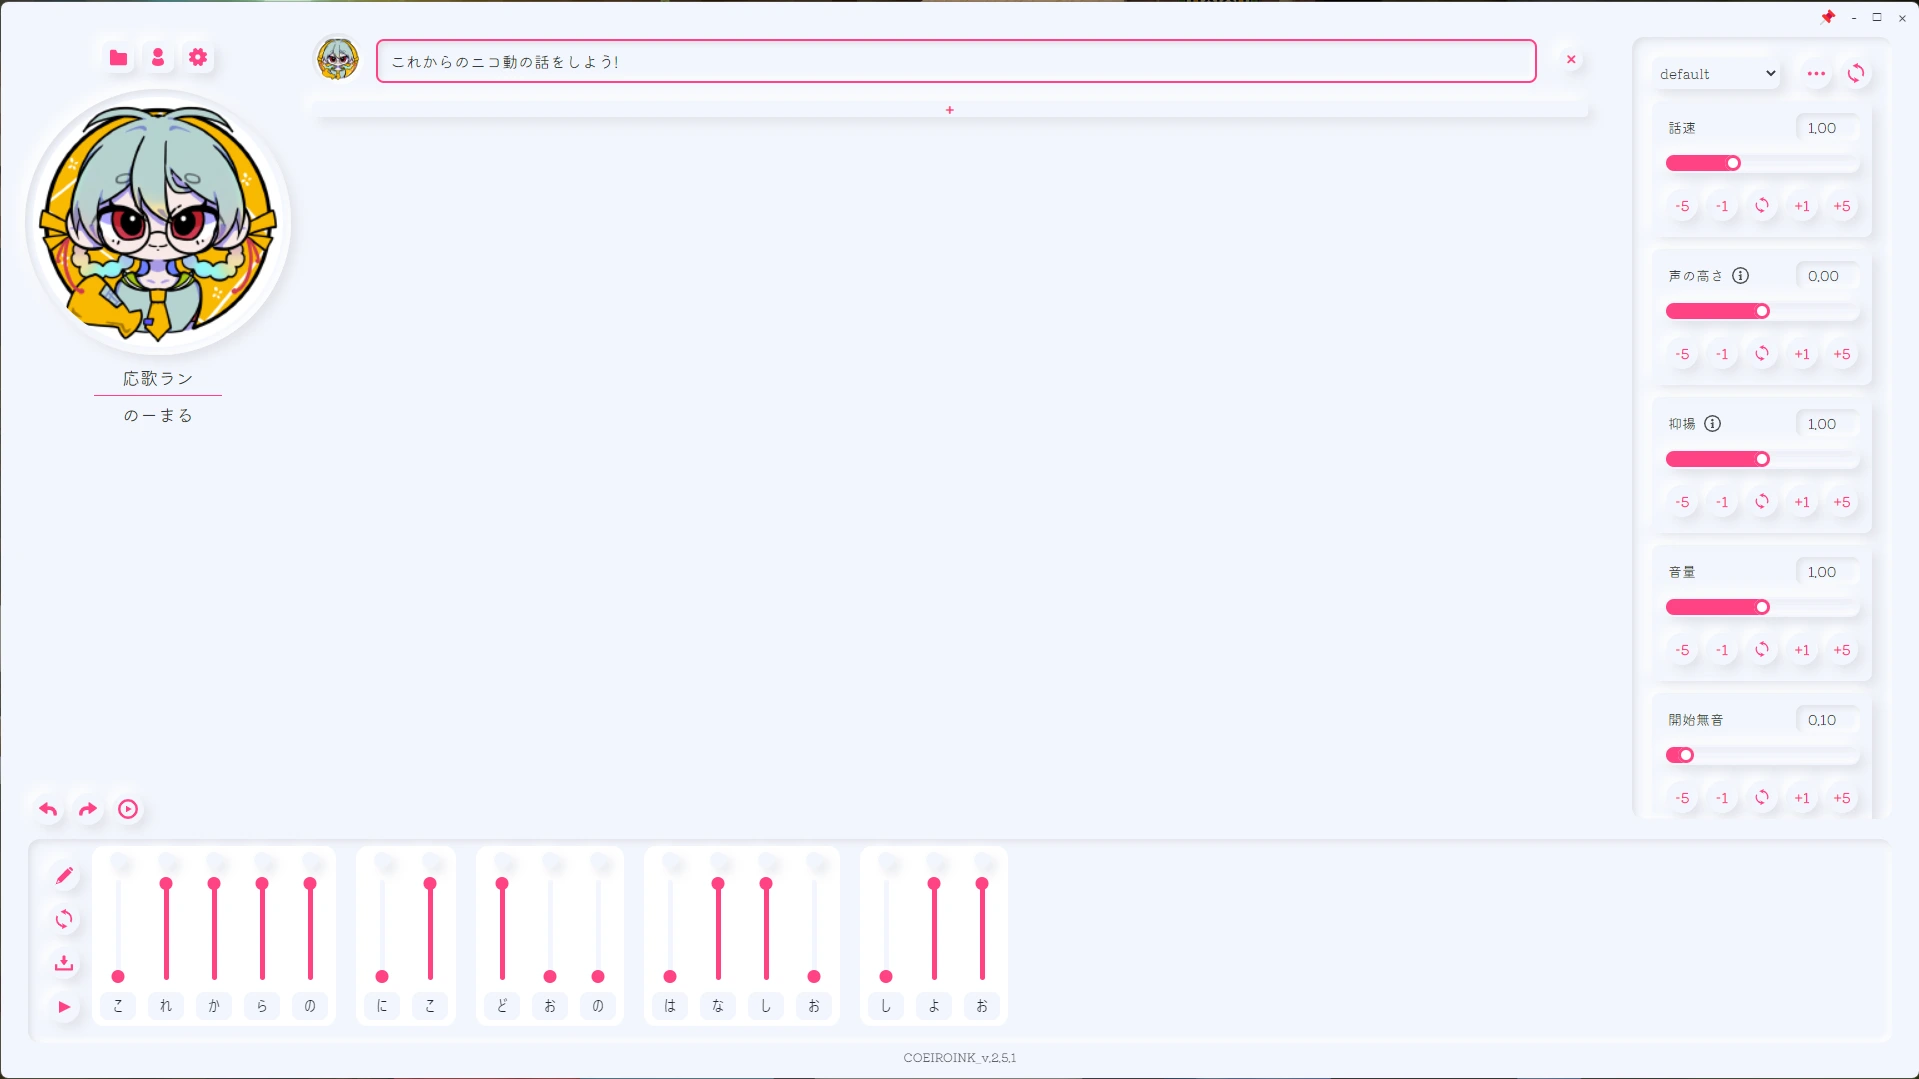The height and width of the screenshot is (1079, 1919).
Task: Open the folder icon in top-left toolbar
Action: 118,58
